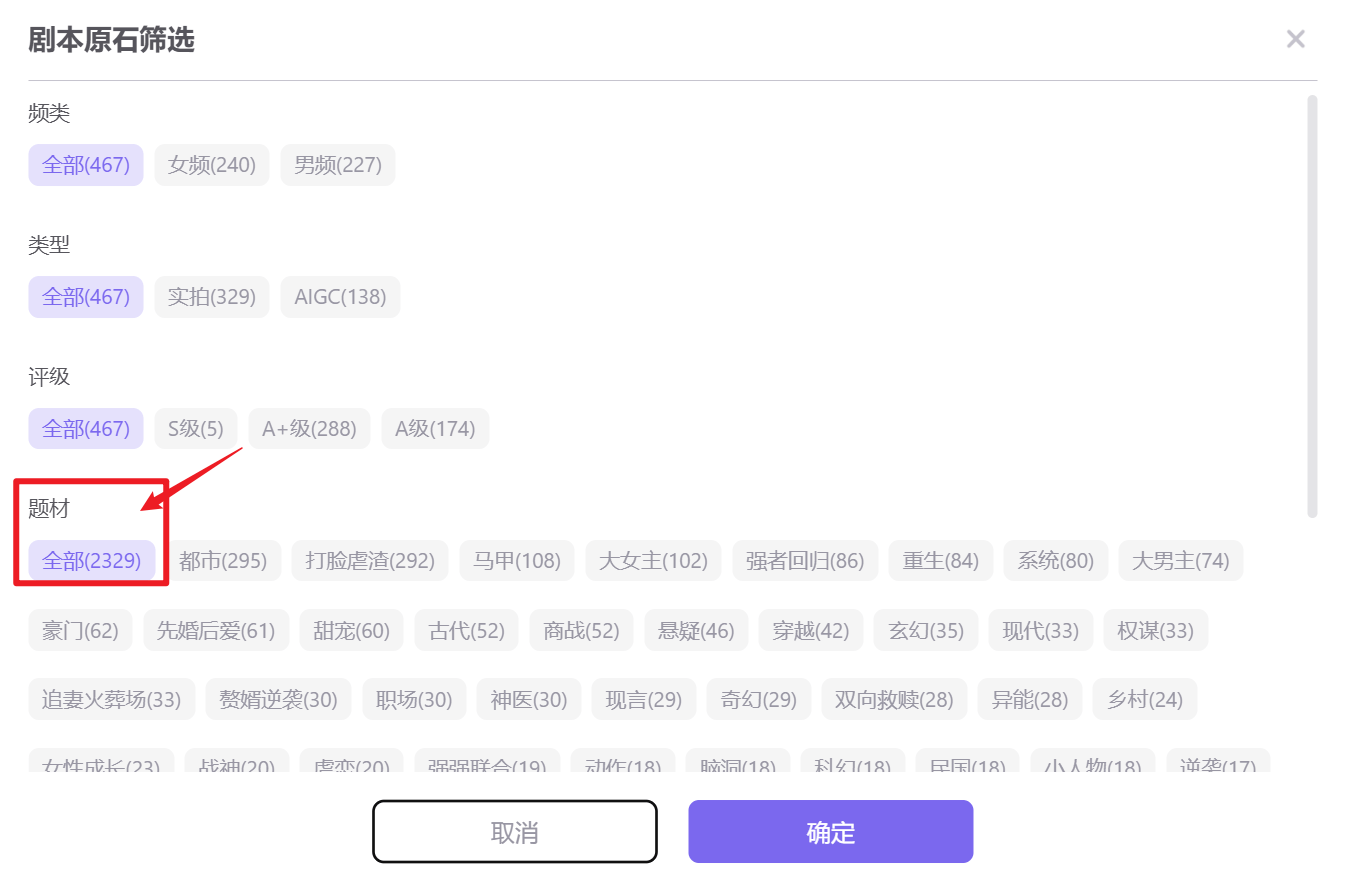
Task: Filter type by AIGC(138)
Action: coord(340,297)
